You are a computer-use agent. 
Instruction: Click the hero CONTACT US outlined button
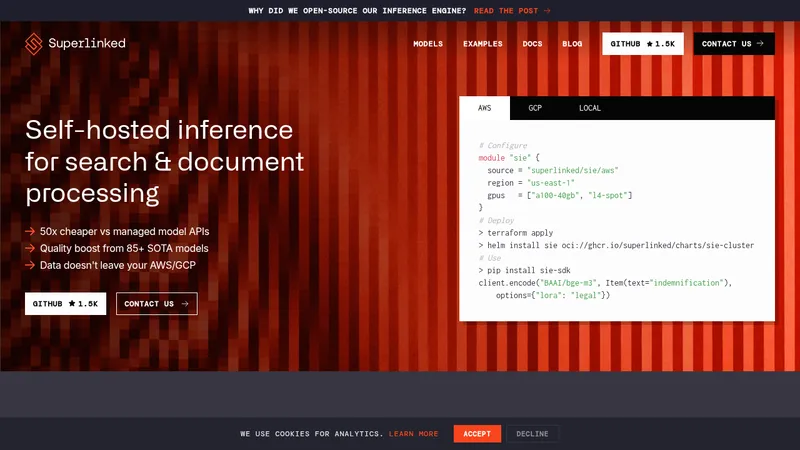click(x=157, y=304)
